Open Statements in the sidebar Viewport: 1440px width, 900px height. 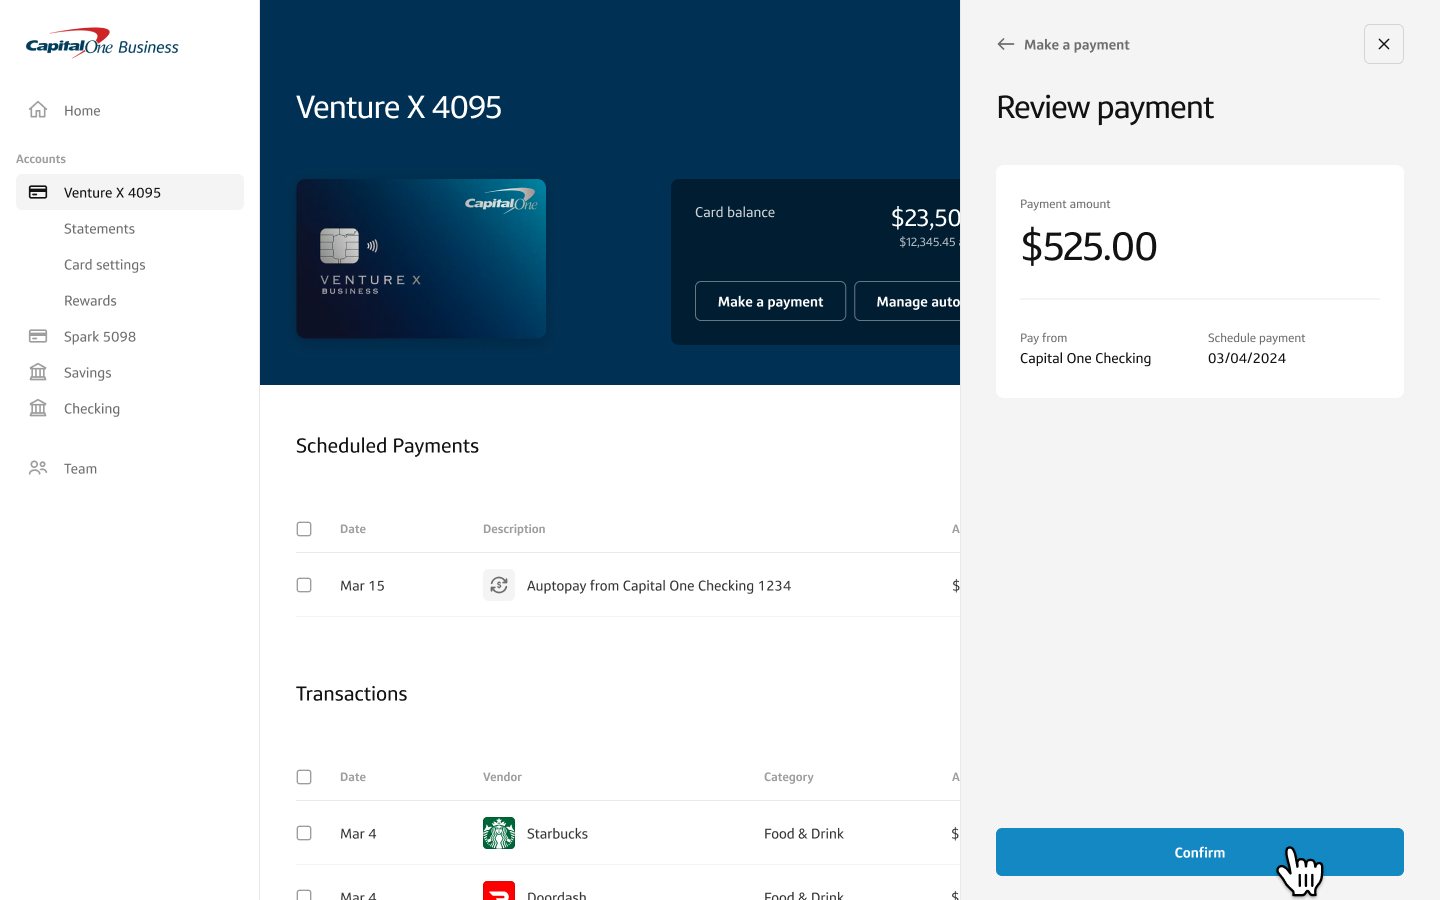tap(99, 228)
